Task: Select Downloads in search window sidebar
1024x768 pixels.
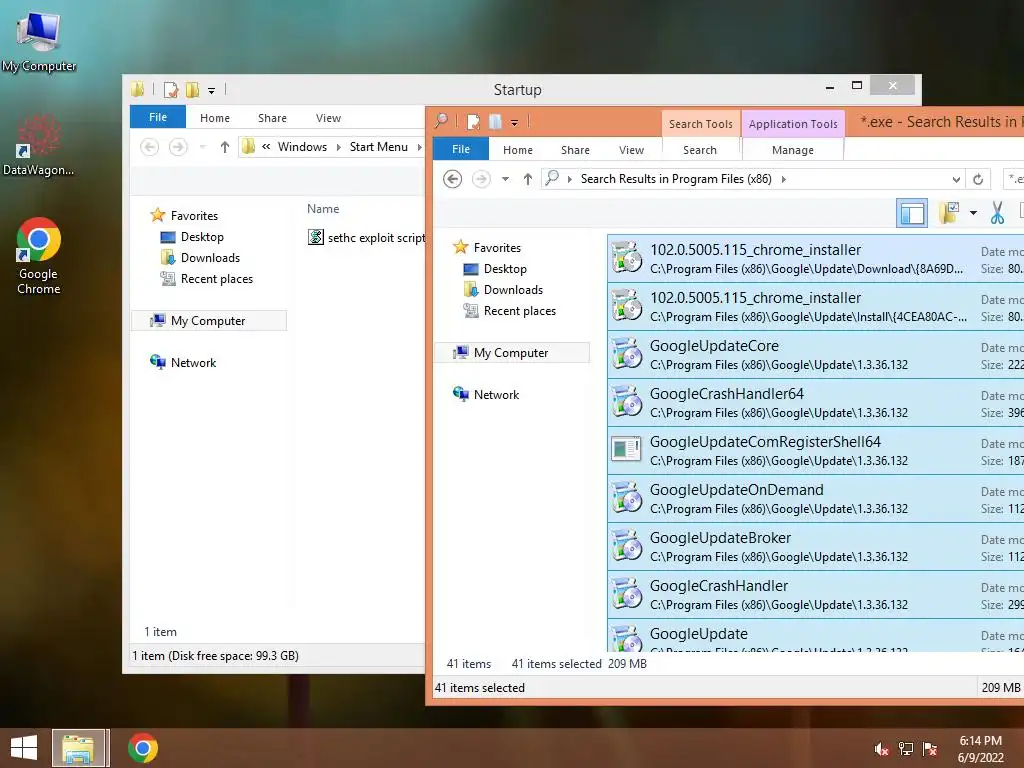Action: (x=513, y=290)
